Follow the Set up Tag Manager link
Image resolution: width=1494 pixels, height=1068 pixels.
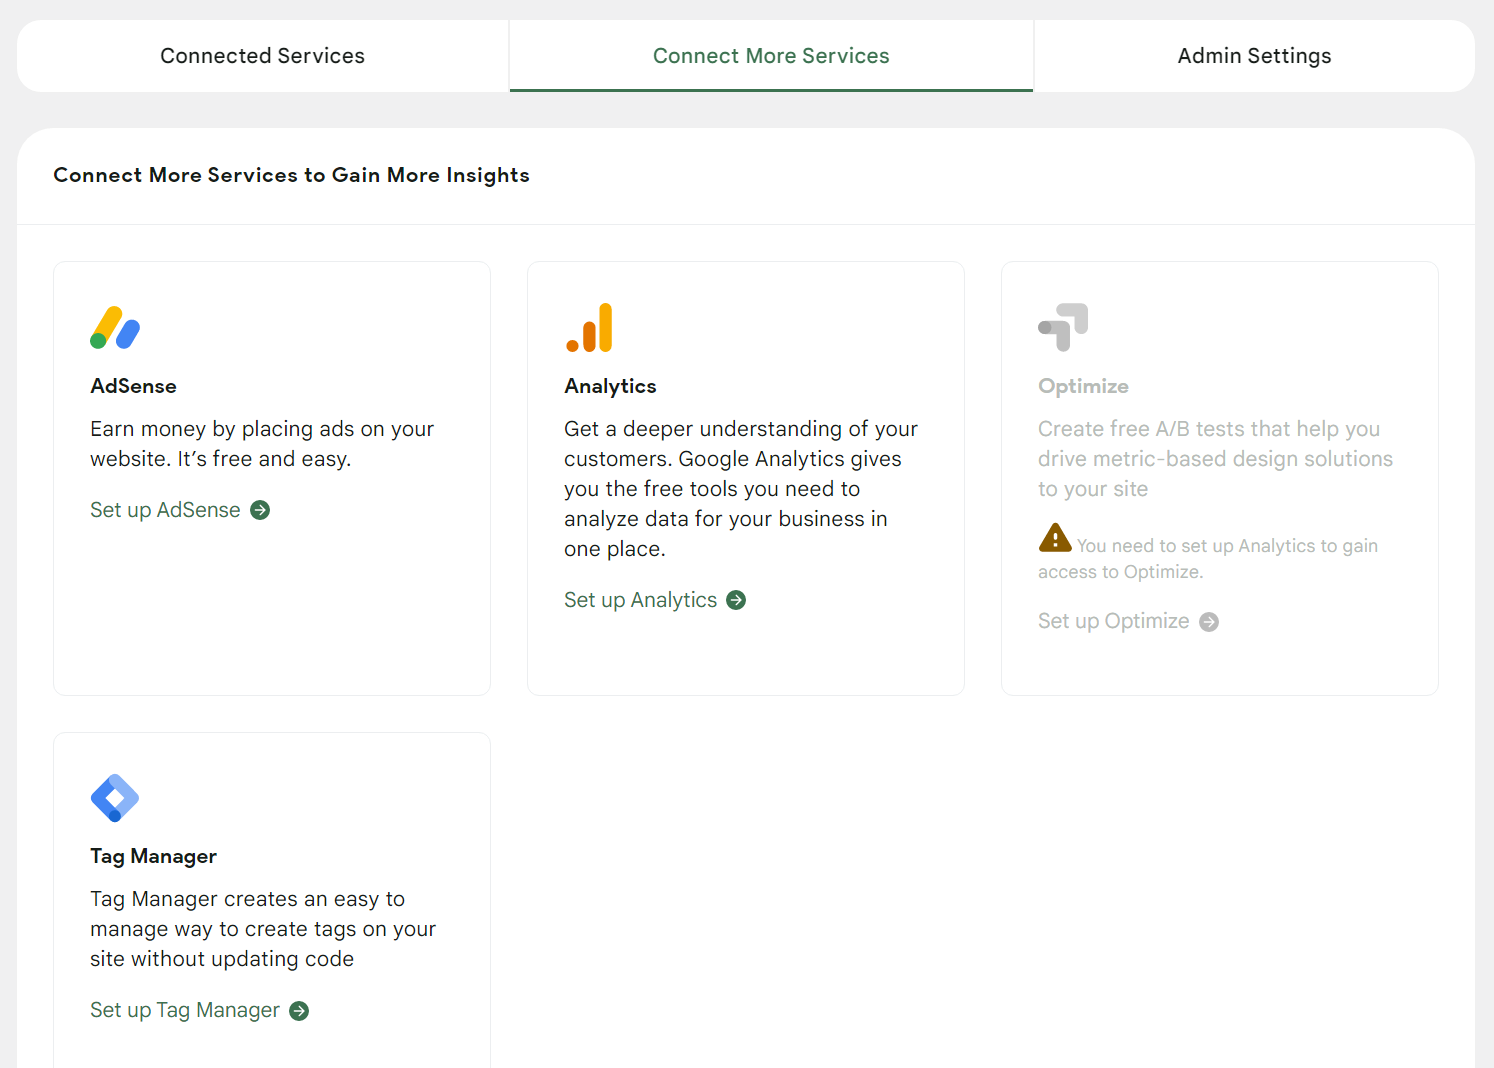coord(185,1010)
